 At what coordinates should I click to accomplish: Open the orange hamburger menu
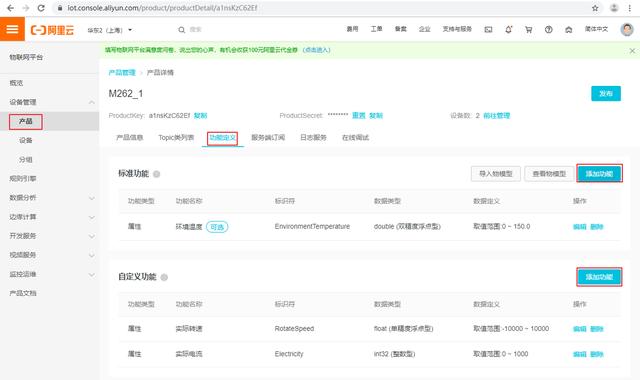12,29
